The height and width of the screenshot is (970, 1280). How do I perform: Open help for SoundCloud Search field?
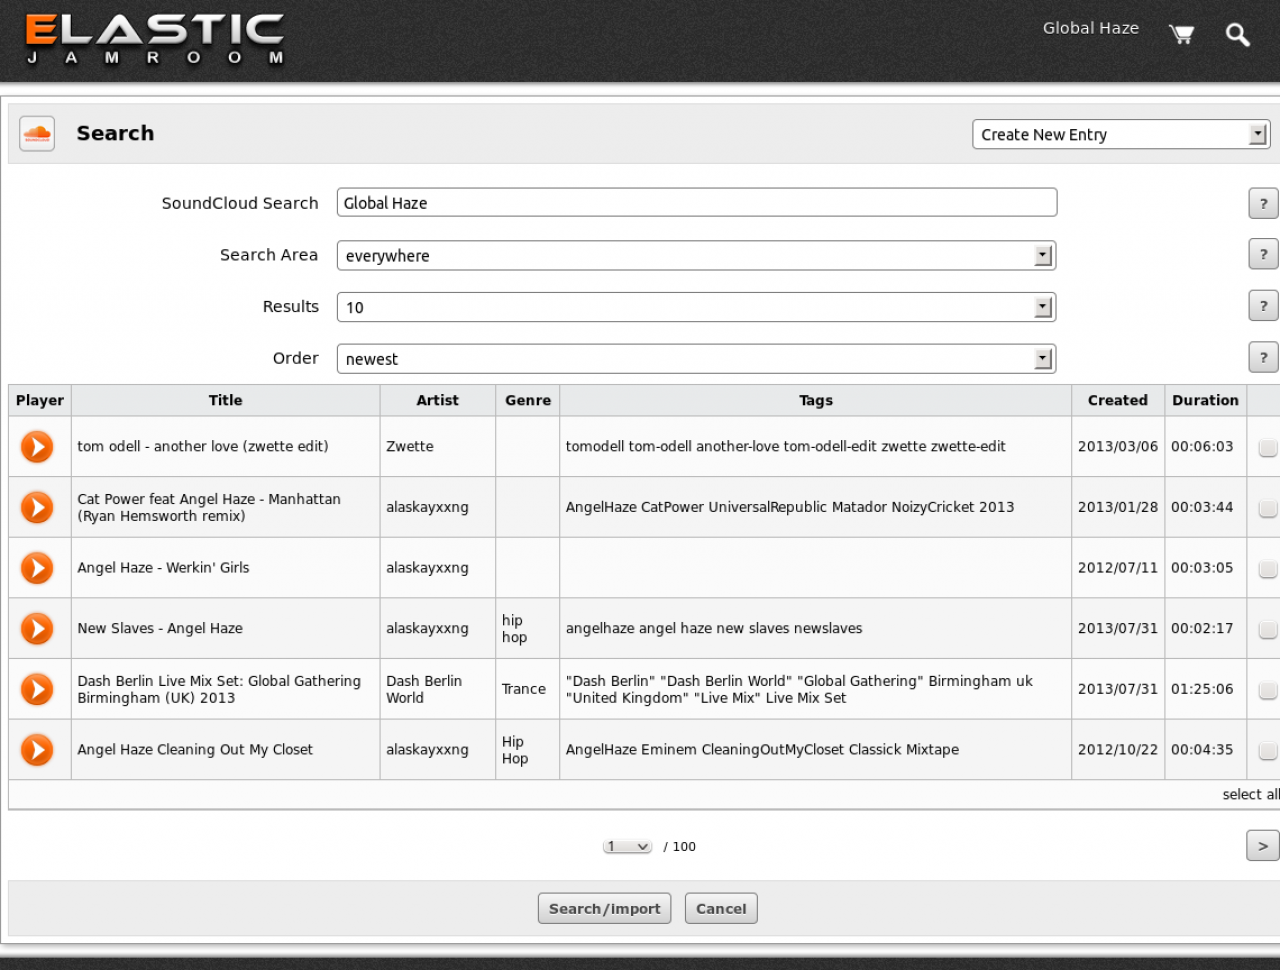(1263, 203)
